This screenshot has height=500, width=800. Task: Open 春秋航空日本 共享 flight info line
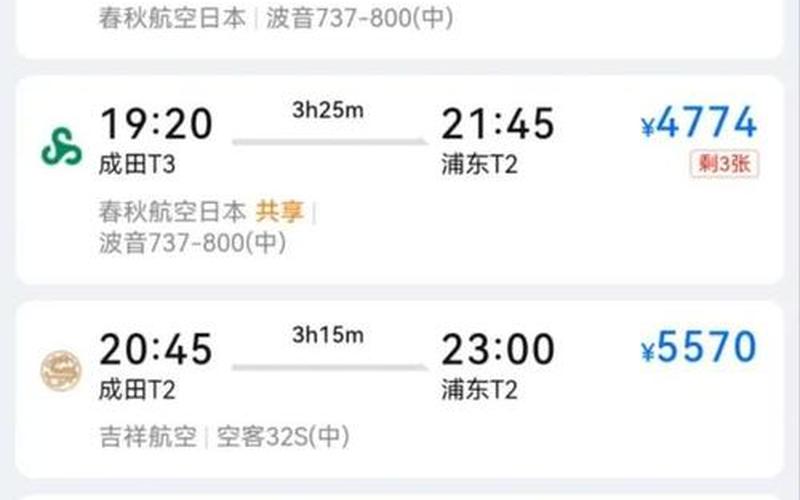pos(208,212)
